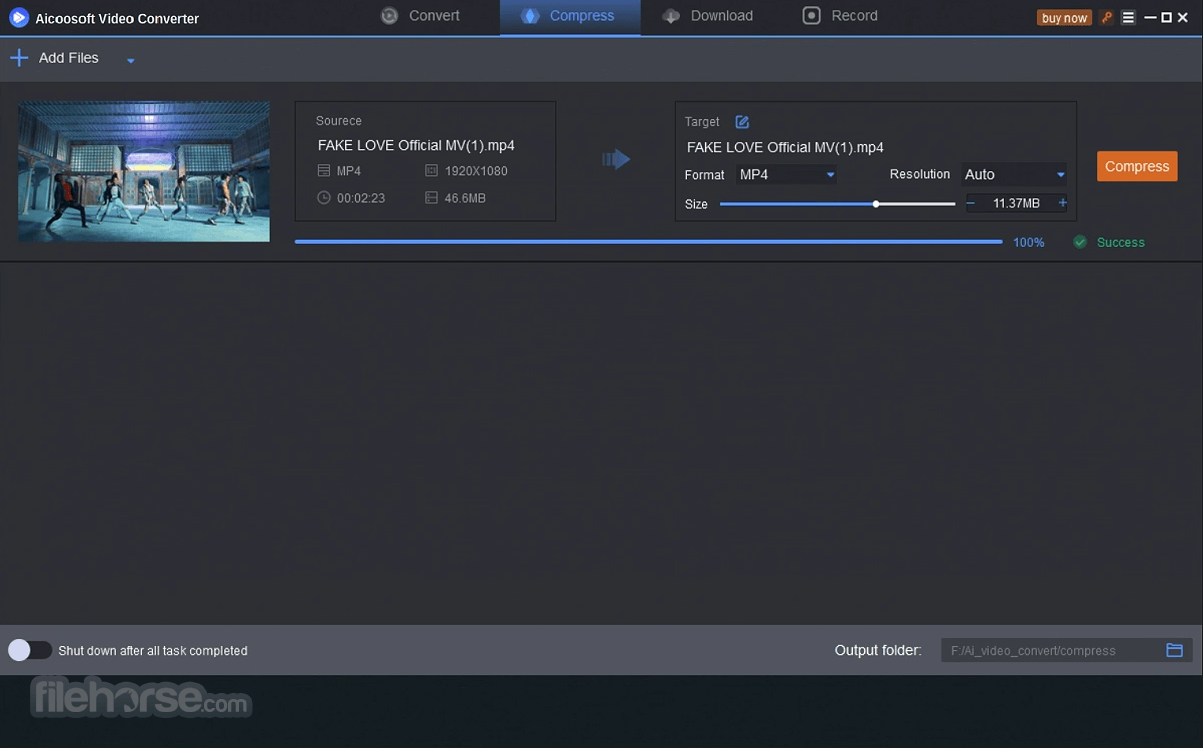The width and height of the screenshot is (1203, 748).
Task: Increase target size with plus button
Action: point(1062,203)
